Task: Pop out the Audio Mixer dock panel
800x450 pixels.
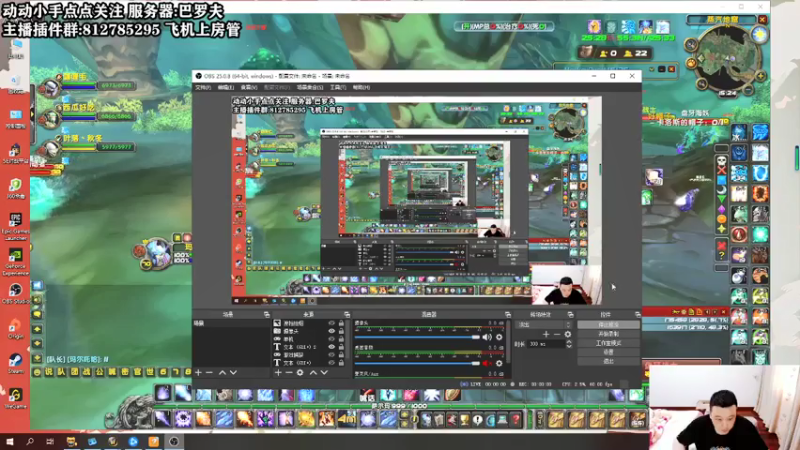Action: coord(508,315)
